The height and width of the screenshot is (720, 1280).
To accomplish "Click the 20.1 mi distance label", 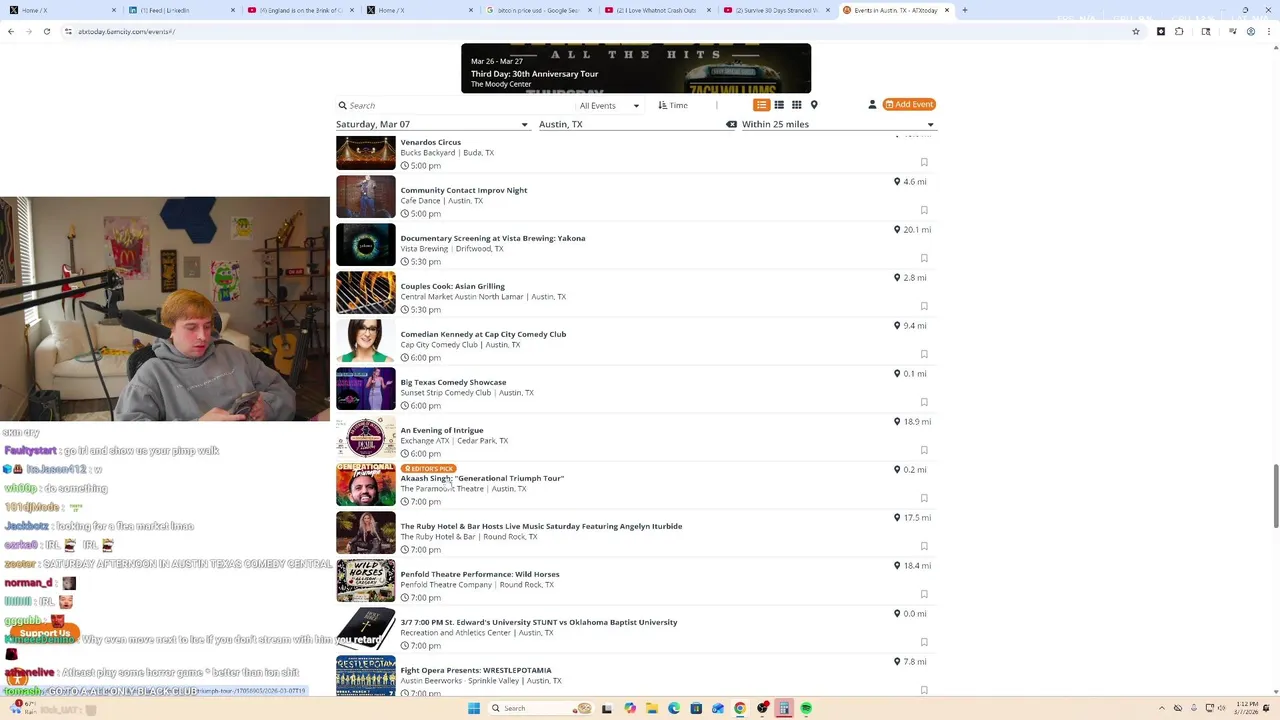I will 912,230.
